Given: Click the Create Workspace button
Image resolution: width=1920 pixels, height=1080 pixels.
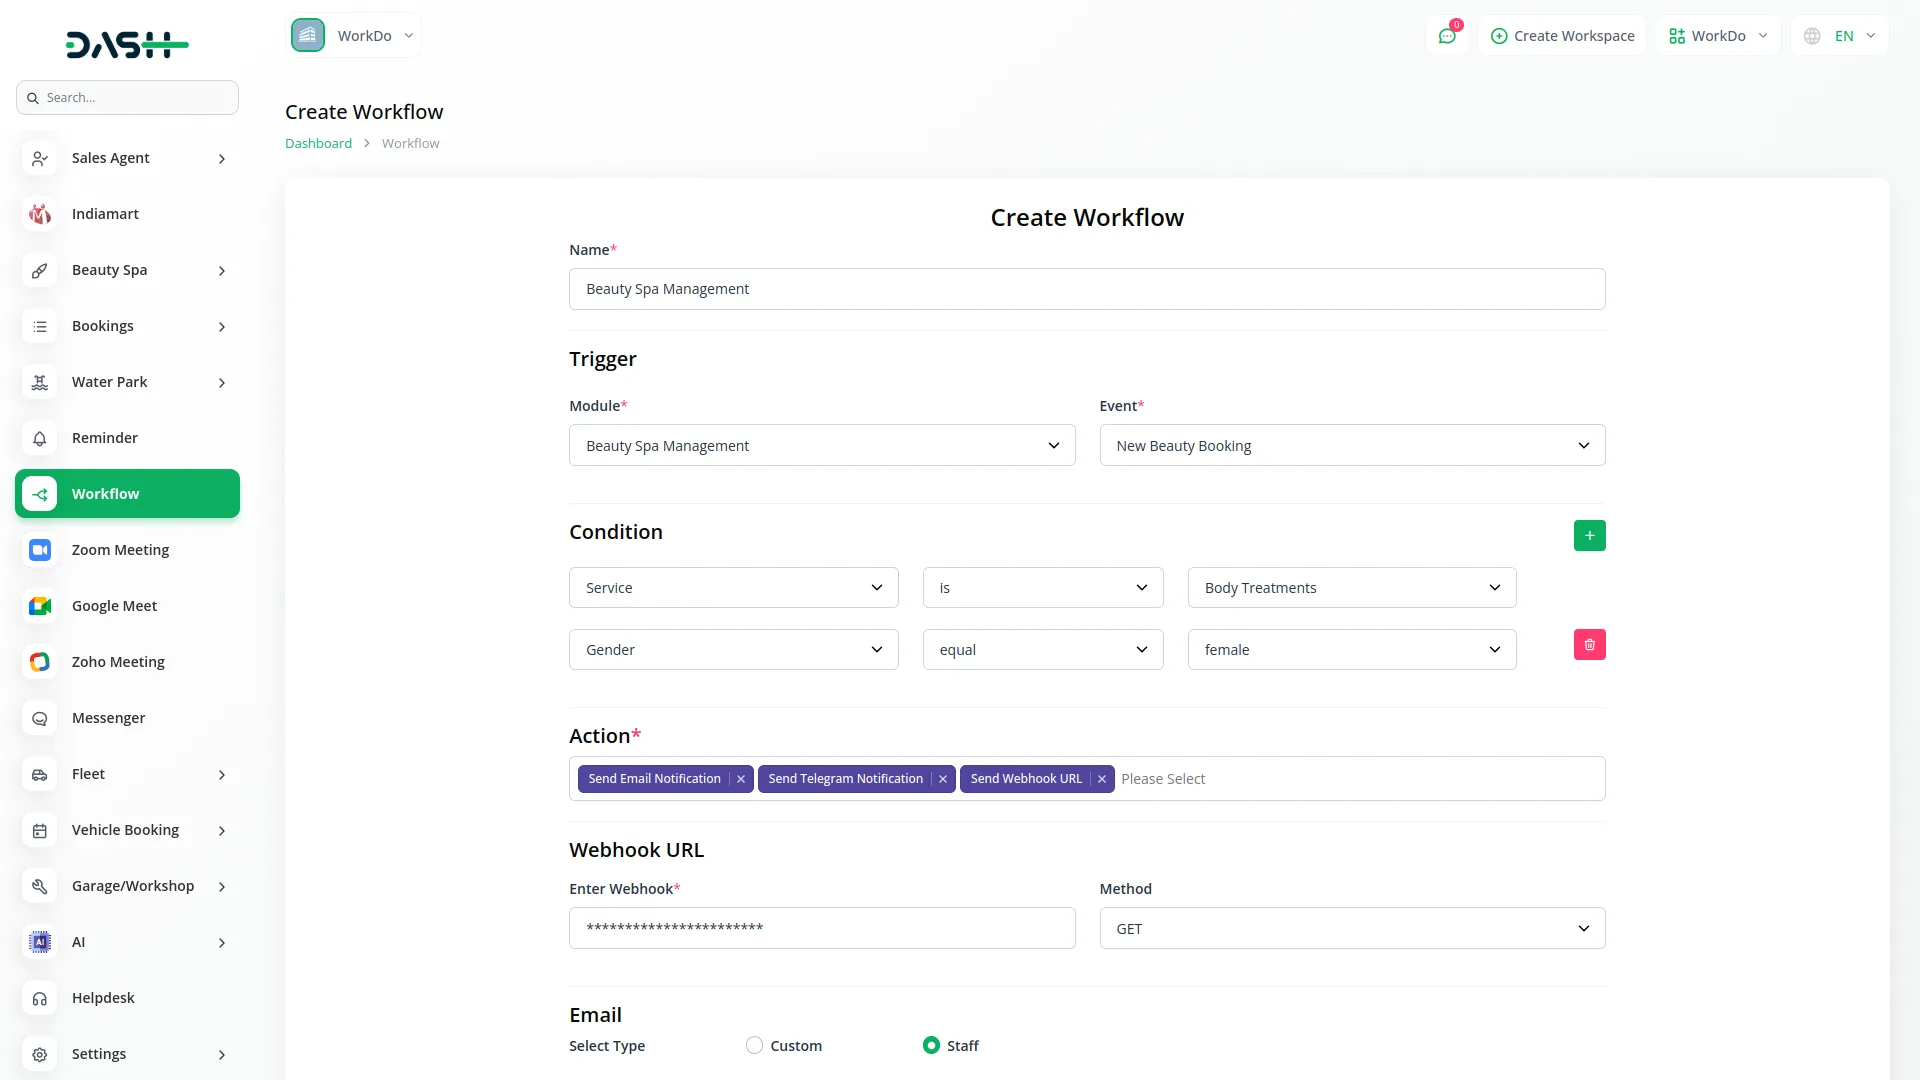Looking at the screenshot, I should click(1562, 35).
